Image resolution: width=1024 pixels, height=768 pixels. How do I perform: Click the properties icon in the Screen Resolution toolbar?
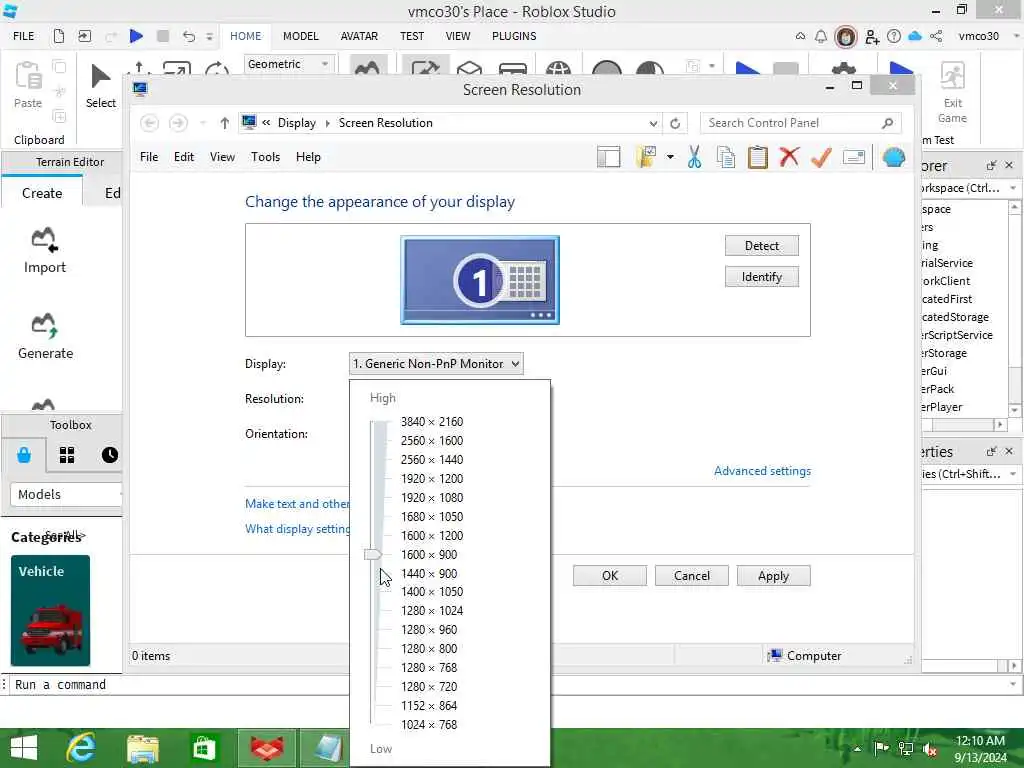click(x=854, y=157)
